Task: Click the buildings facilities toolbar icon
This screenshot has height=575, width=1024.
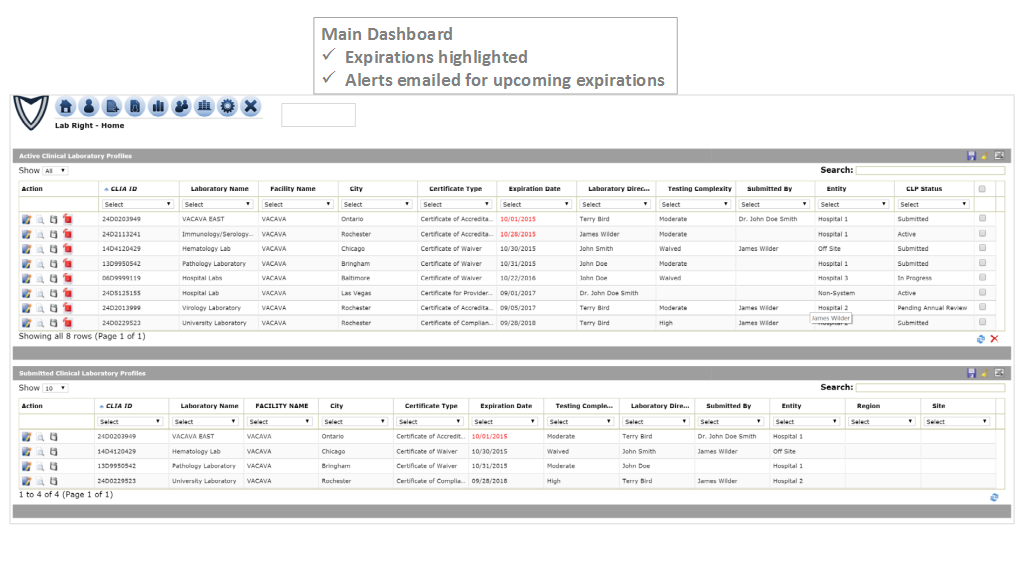Action: click(x=204, y=107)
